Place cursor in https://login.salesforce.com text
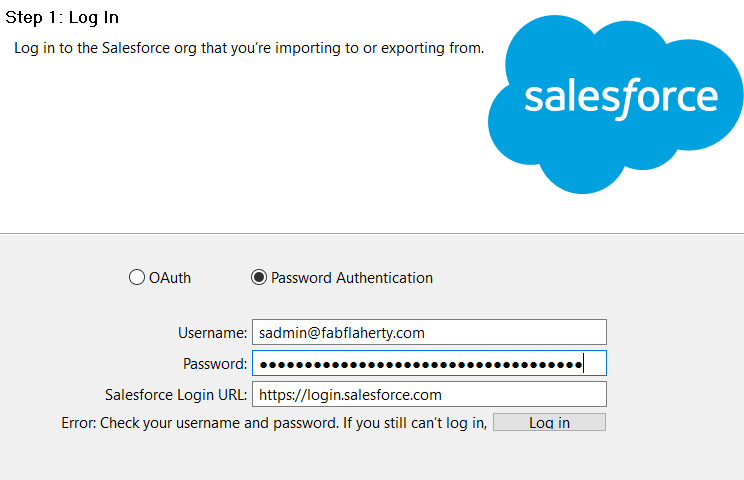 click(350, 395)
